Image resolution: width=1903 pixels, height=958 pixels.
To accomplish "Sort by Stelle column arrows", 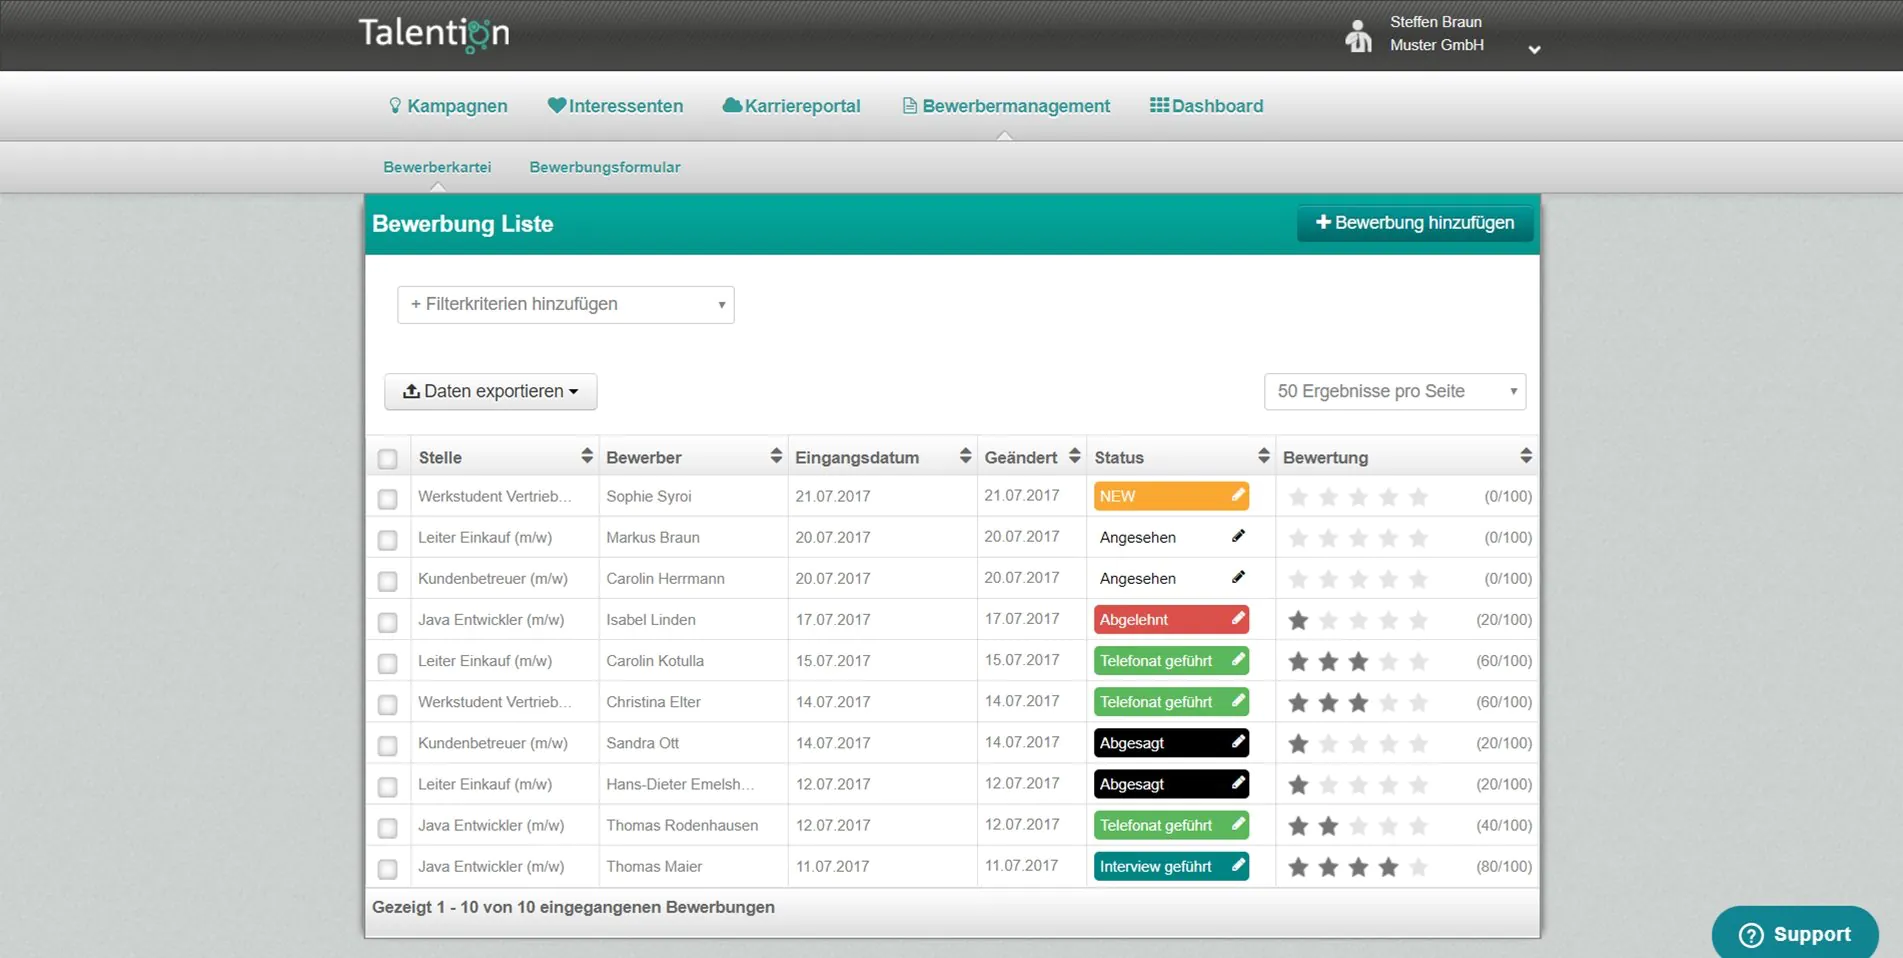I will tap(587, 456).
